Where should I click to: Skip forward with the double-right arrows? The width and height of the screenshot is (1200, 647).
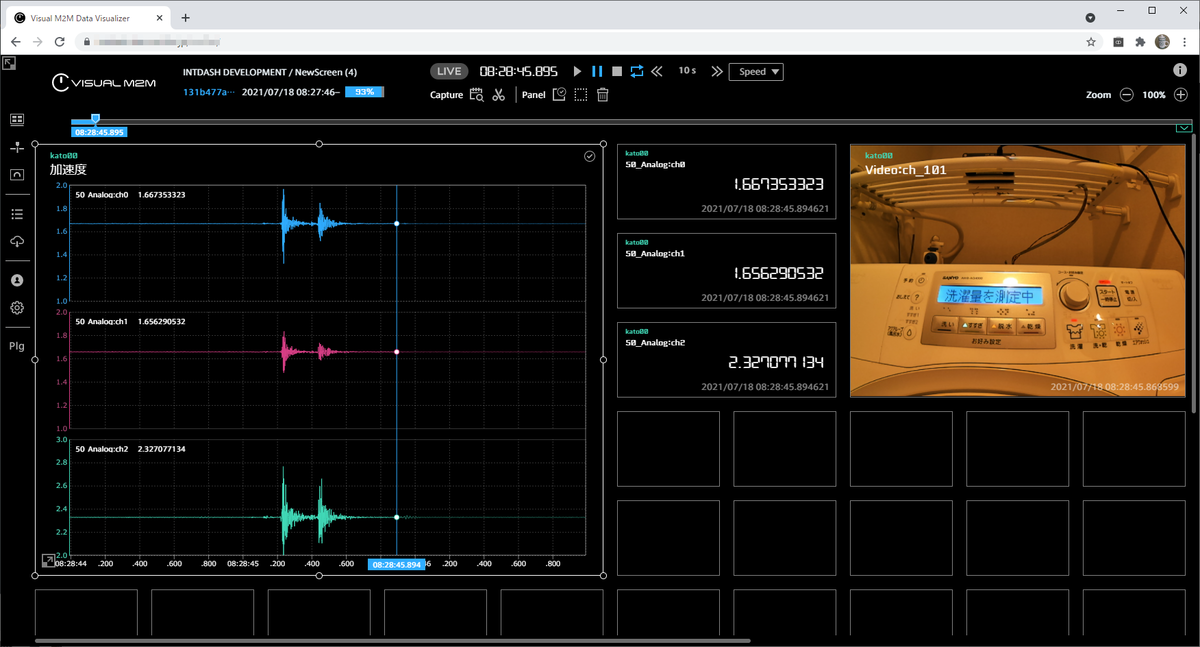click(716, 71)
